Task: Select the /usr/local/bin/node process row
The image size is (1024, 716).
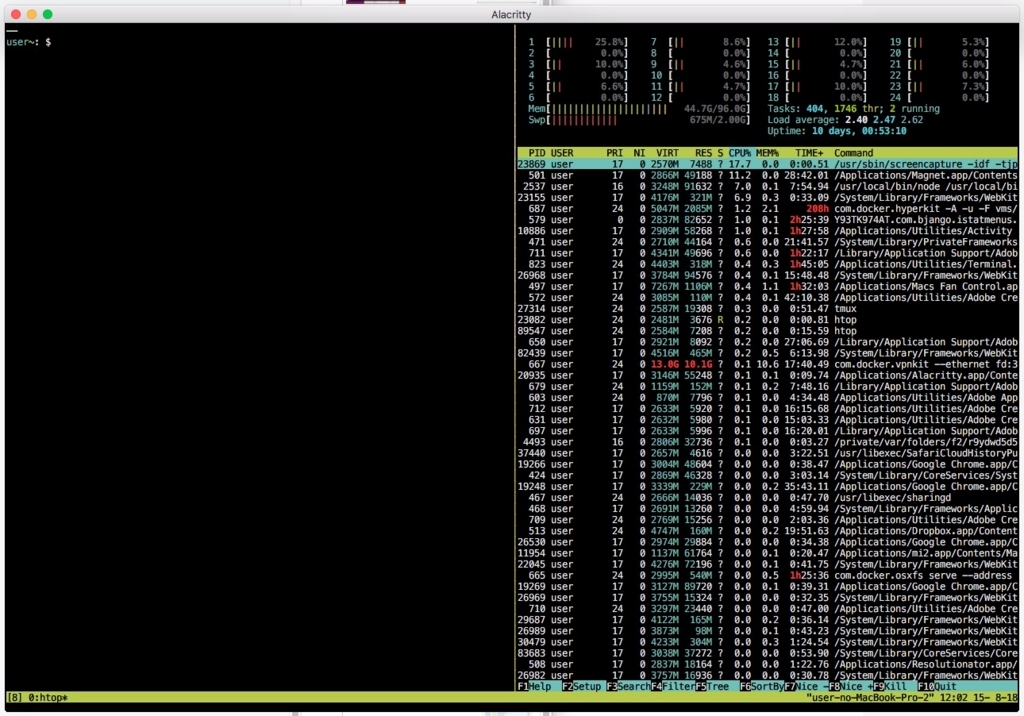Action: [767, 186]
